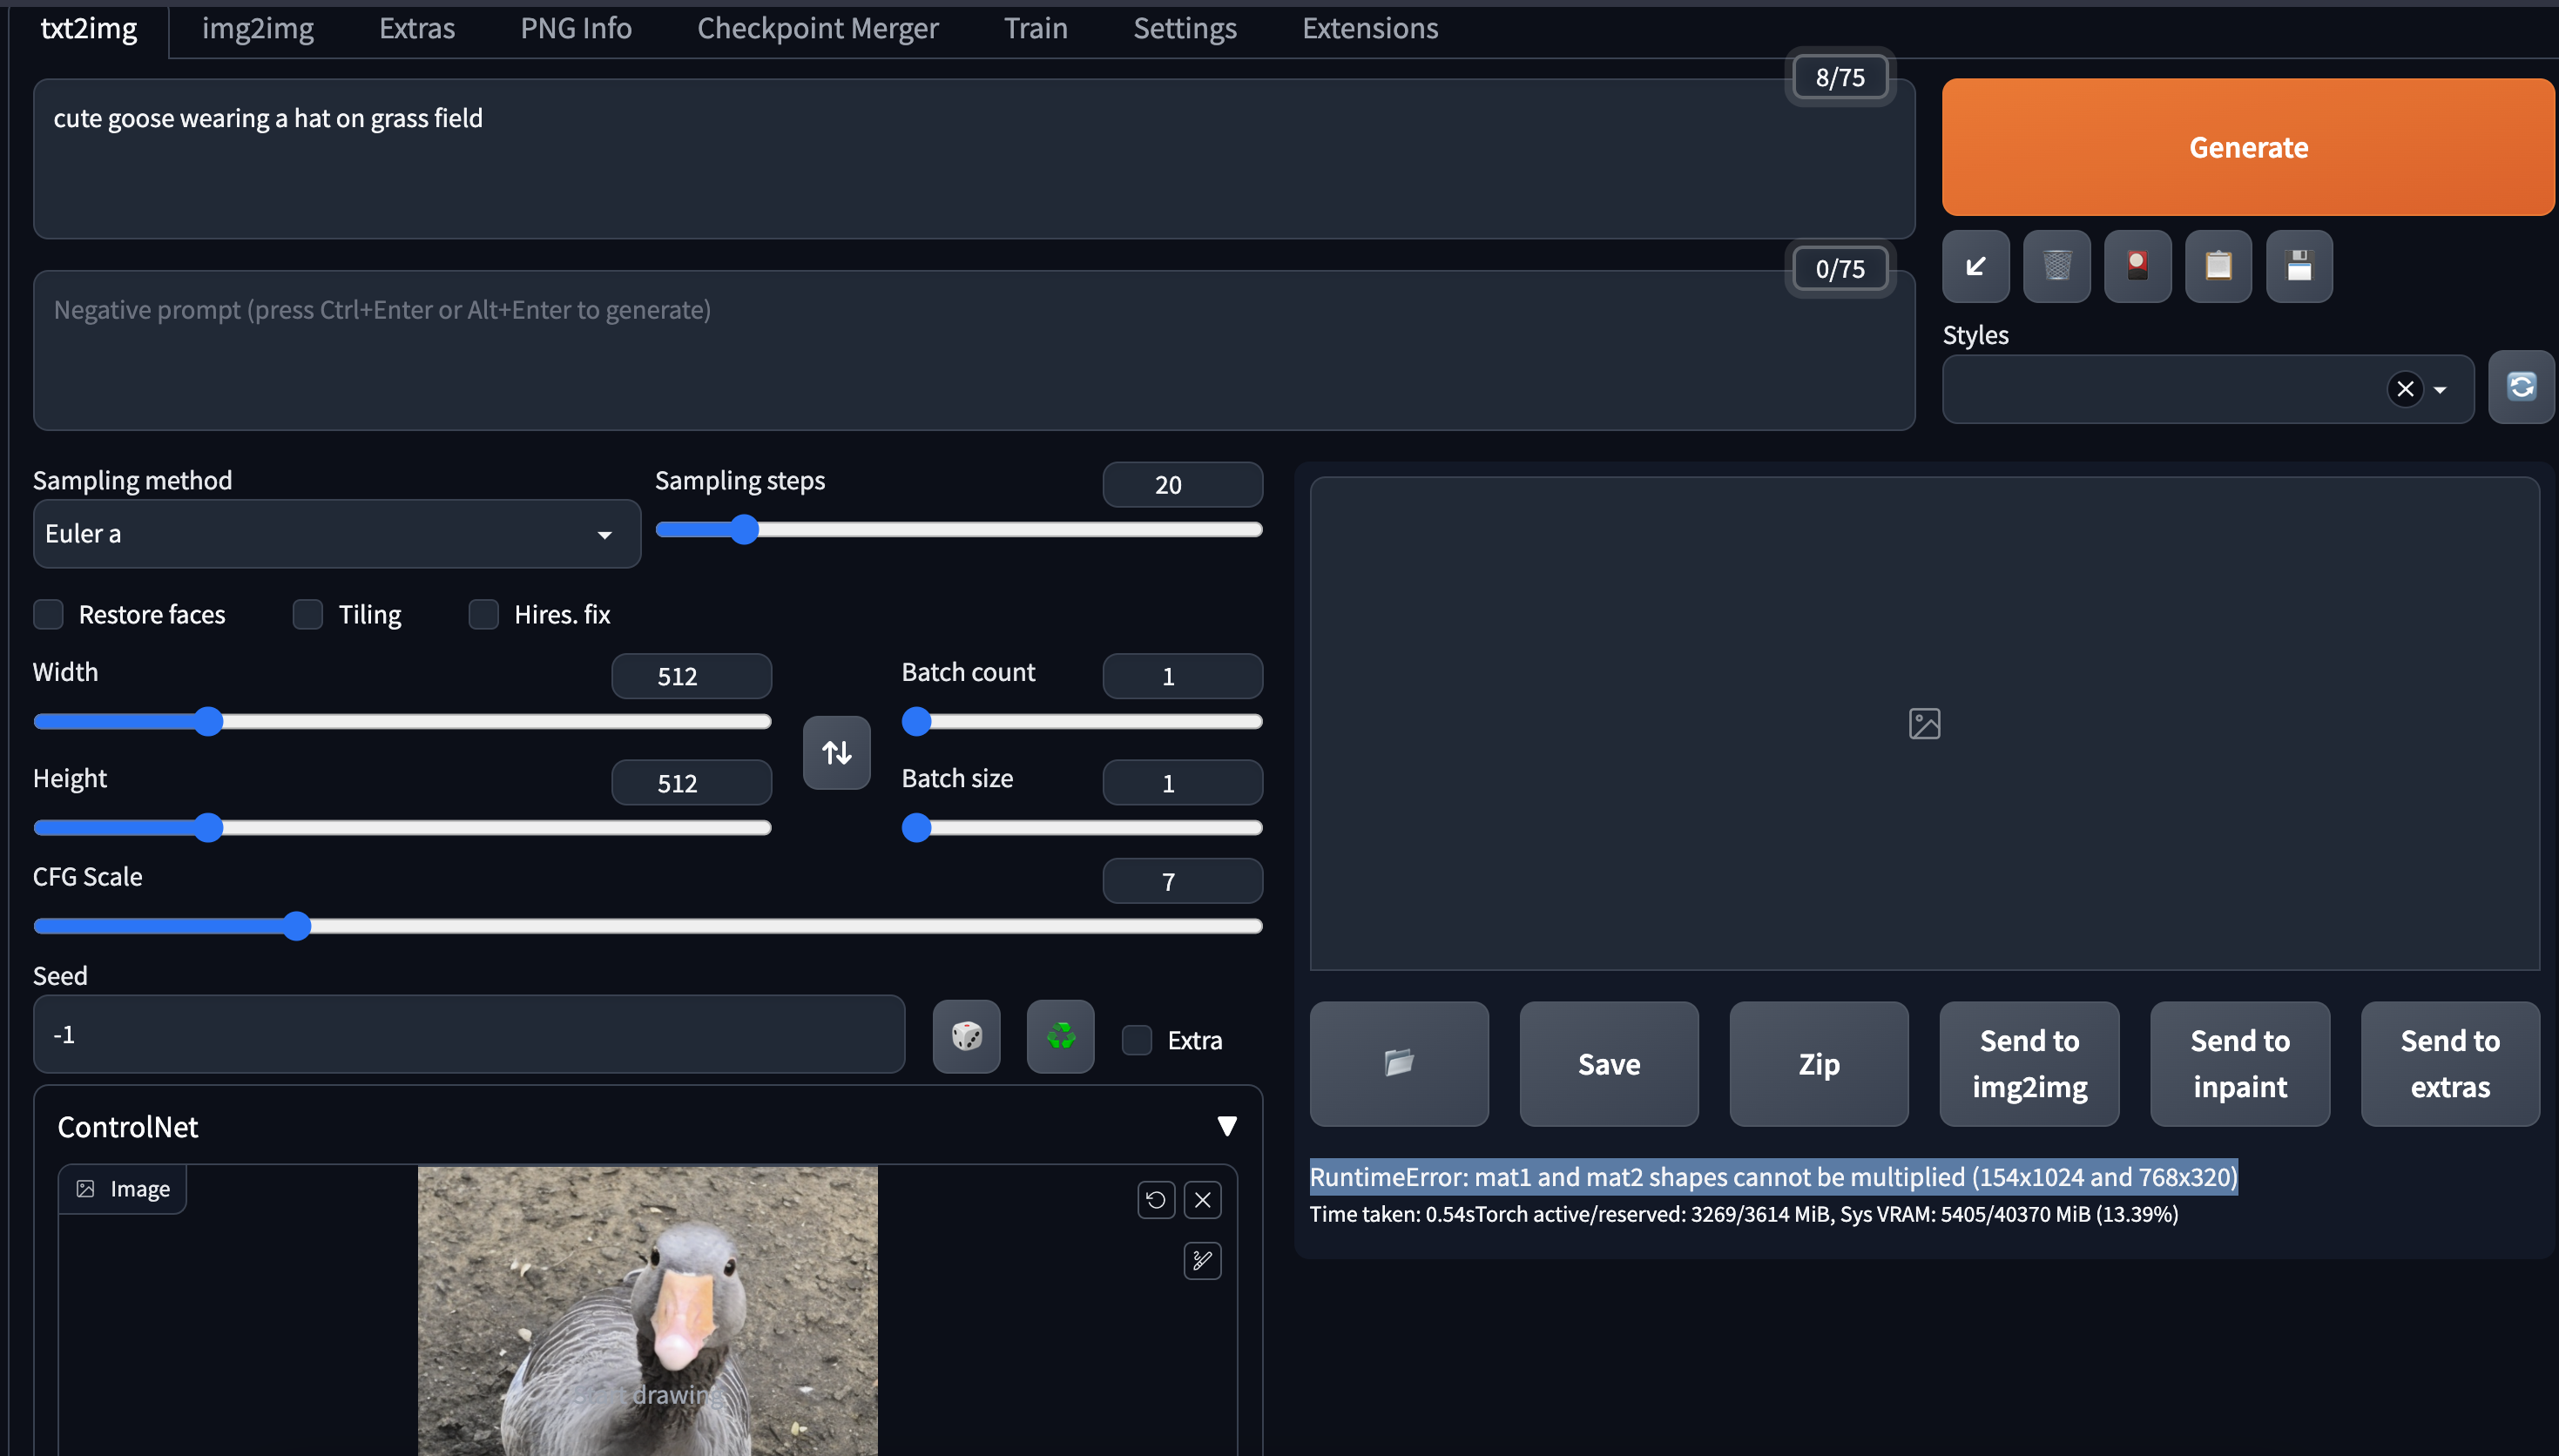Image resolution: width=2559 pixels, height=1456 pixels.
Task: Click the Width value field
Action: tap(691, 676)
